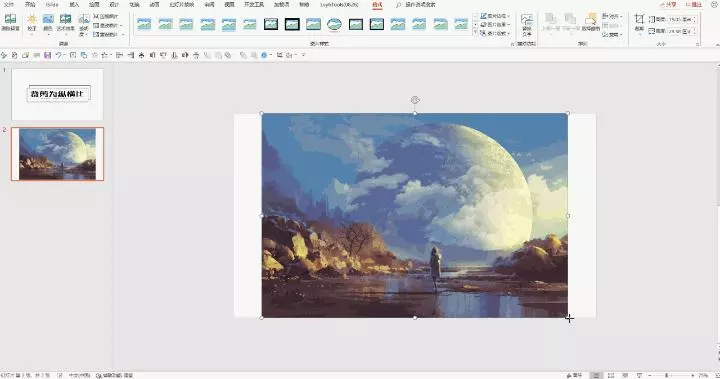Open the Size group dialog launcher
The height and width of the screenshot is (379, 720).
698,44
